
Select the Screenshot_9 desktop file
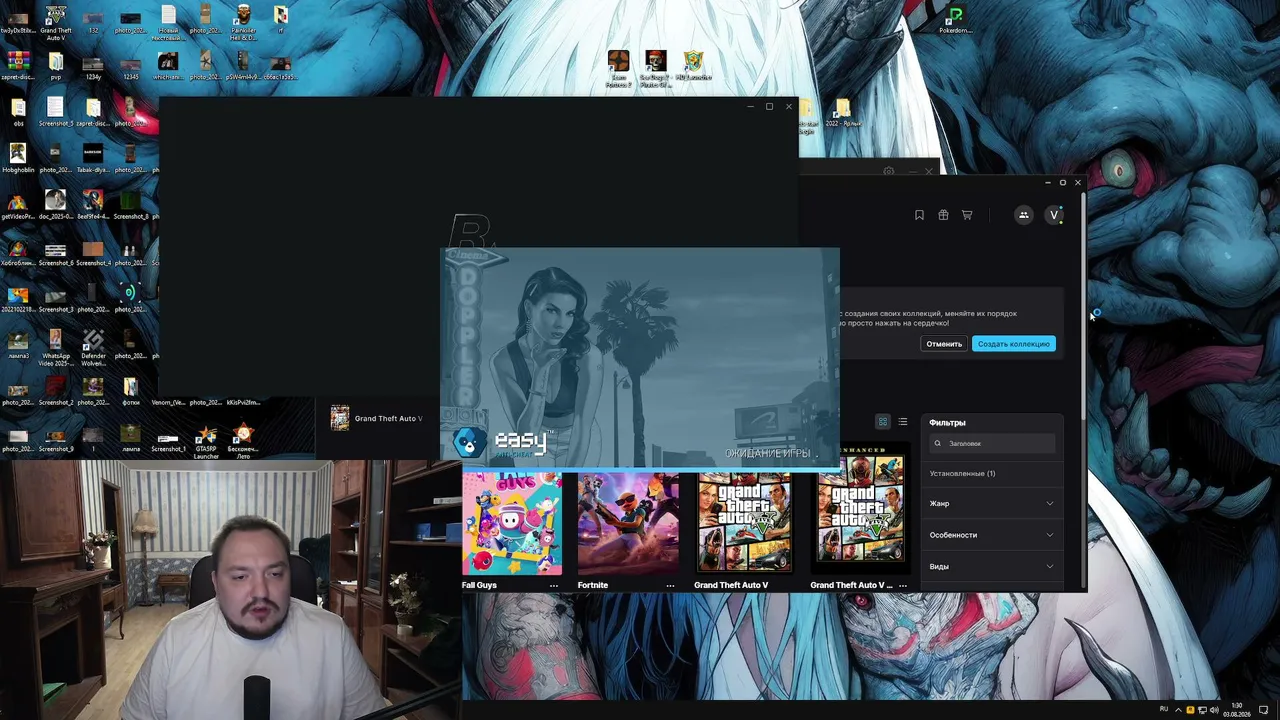coord(55,438)
